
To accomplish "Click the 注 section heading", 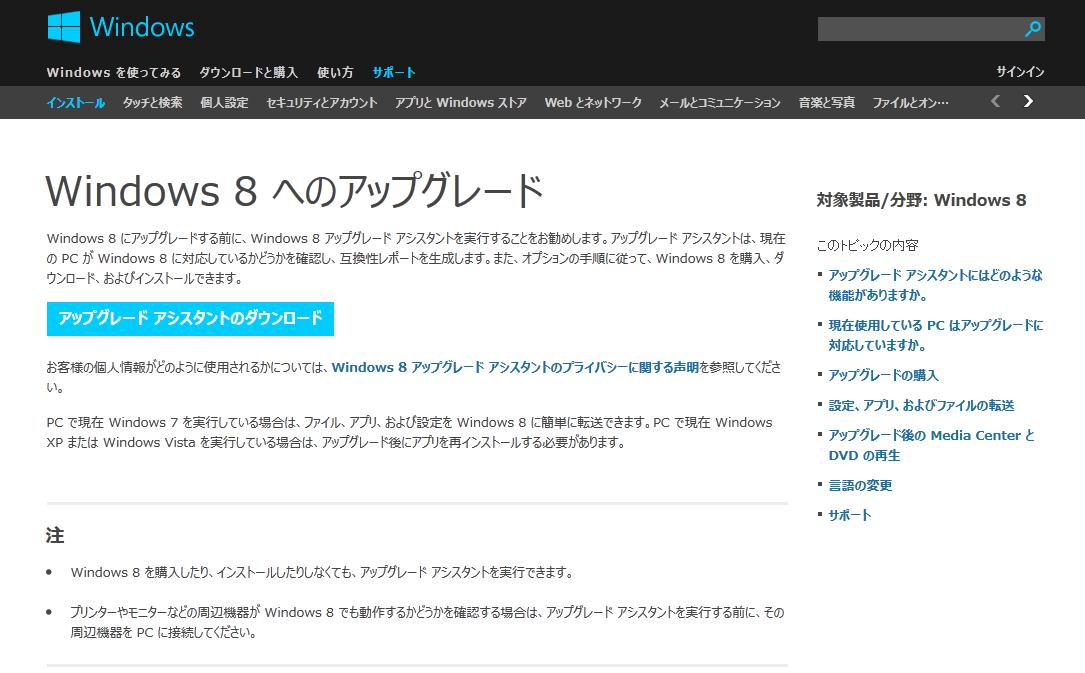I will pos(55,535).
